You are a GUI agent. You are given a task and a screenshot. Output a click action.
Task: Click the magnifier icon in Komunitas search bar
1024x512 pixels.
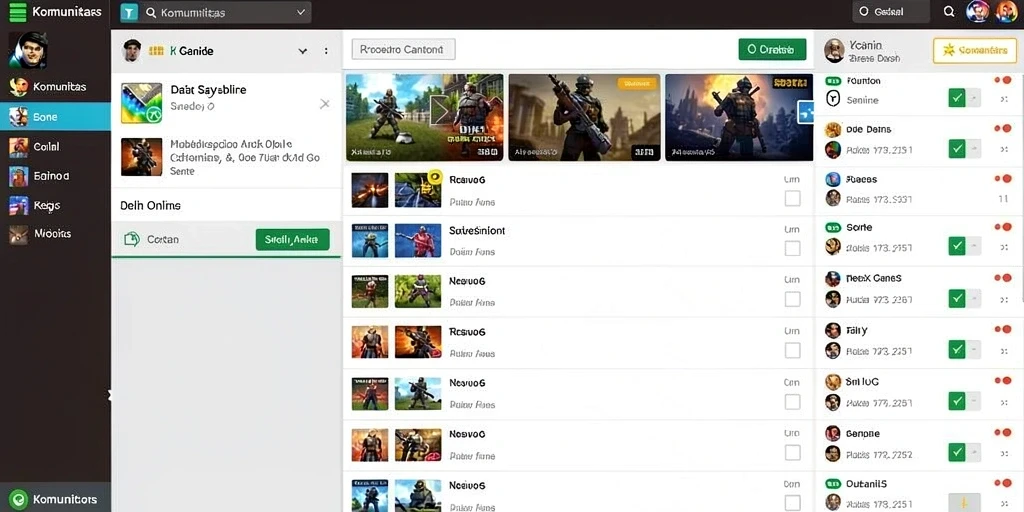151,12
